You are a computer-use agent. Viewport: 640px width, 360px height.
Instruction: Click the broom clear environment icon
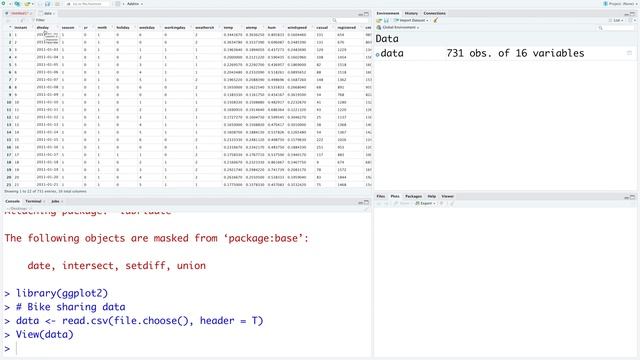[x=436, y=20]
